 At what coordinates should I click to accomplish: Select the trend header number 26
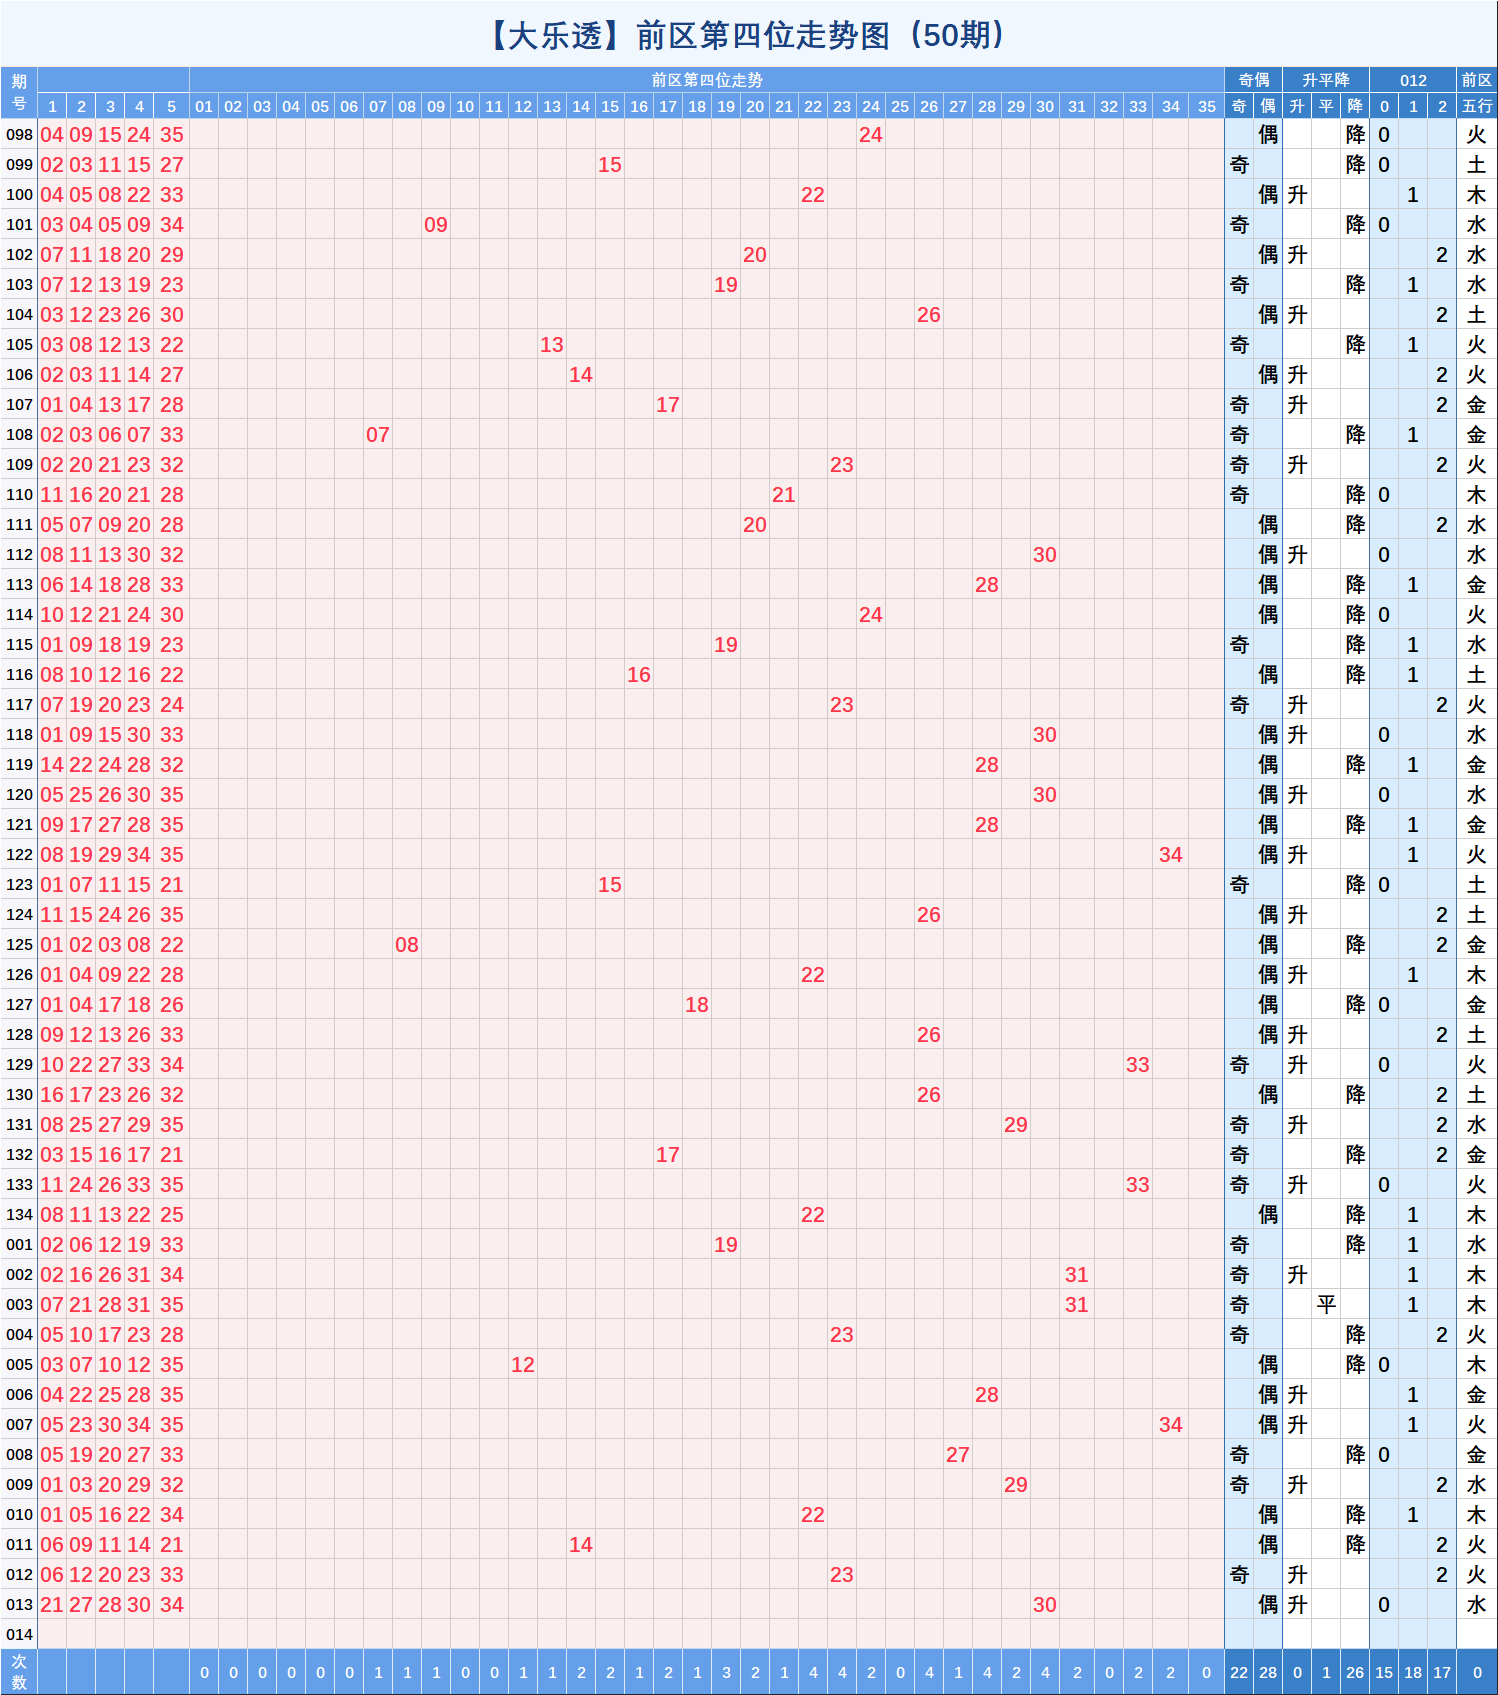(x=929, y=106)
